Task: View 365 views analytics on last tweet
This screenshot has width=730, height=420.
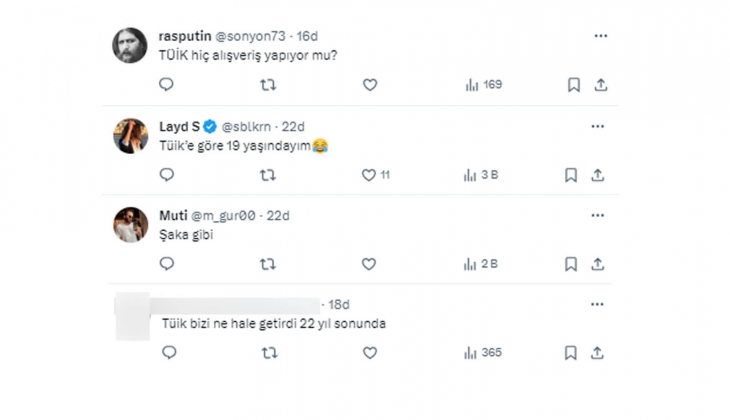Action: (483, 353)
